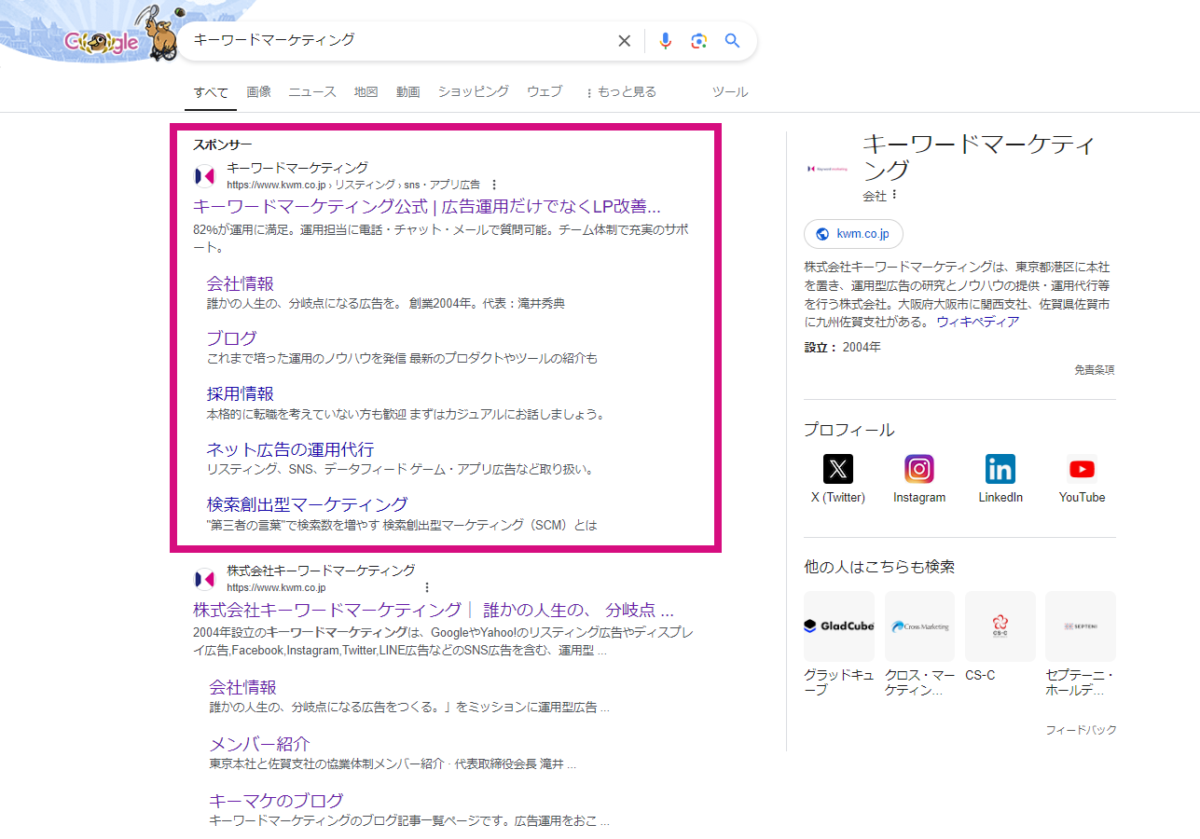Click the kwm.co.jp website button
1200x839 pixels.
(853, 234)
